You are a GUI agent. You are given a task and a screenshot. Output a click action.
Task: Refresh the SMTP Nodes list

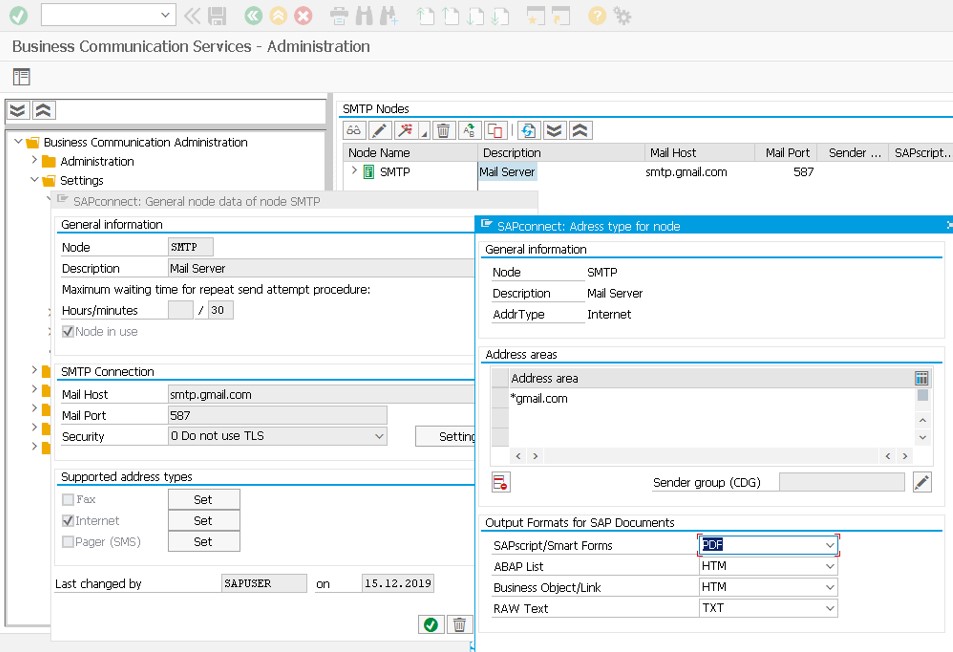click(528, 131)
